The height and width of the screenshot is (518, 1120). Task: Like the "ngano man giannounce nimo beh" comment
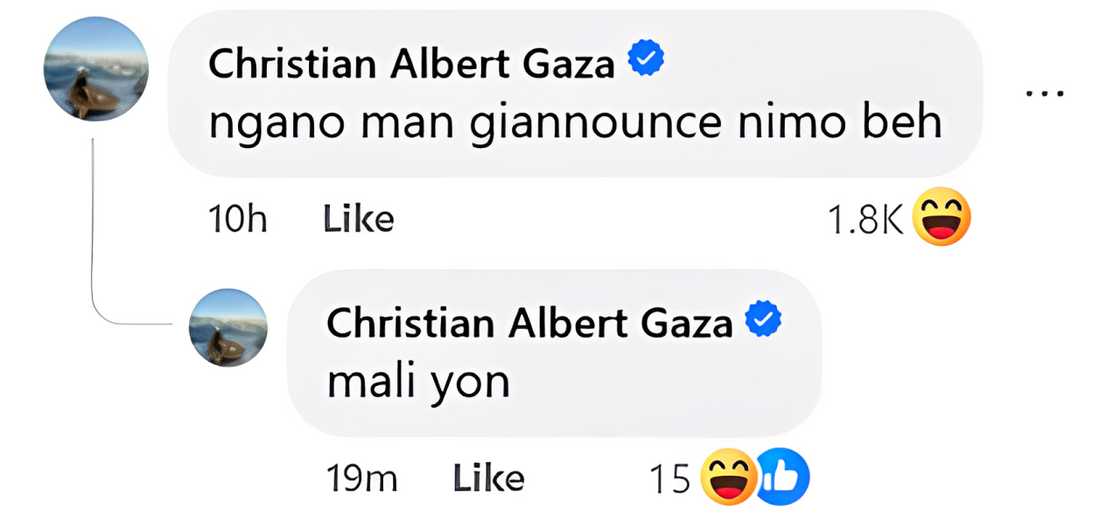pyautogui.click(x=358, y=219)
